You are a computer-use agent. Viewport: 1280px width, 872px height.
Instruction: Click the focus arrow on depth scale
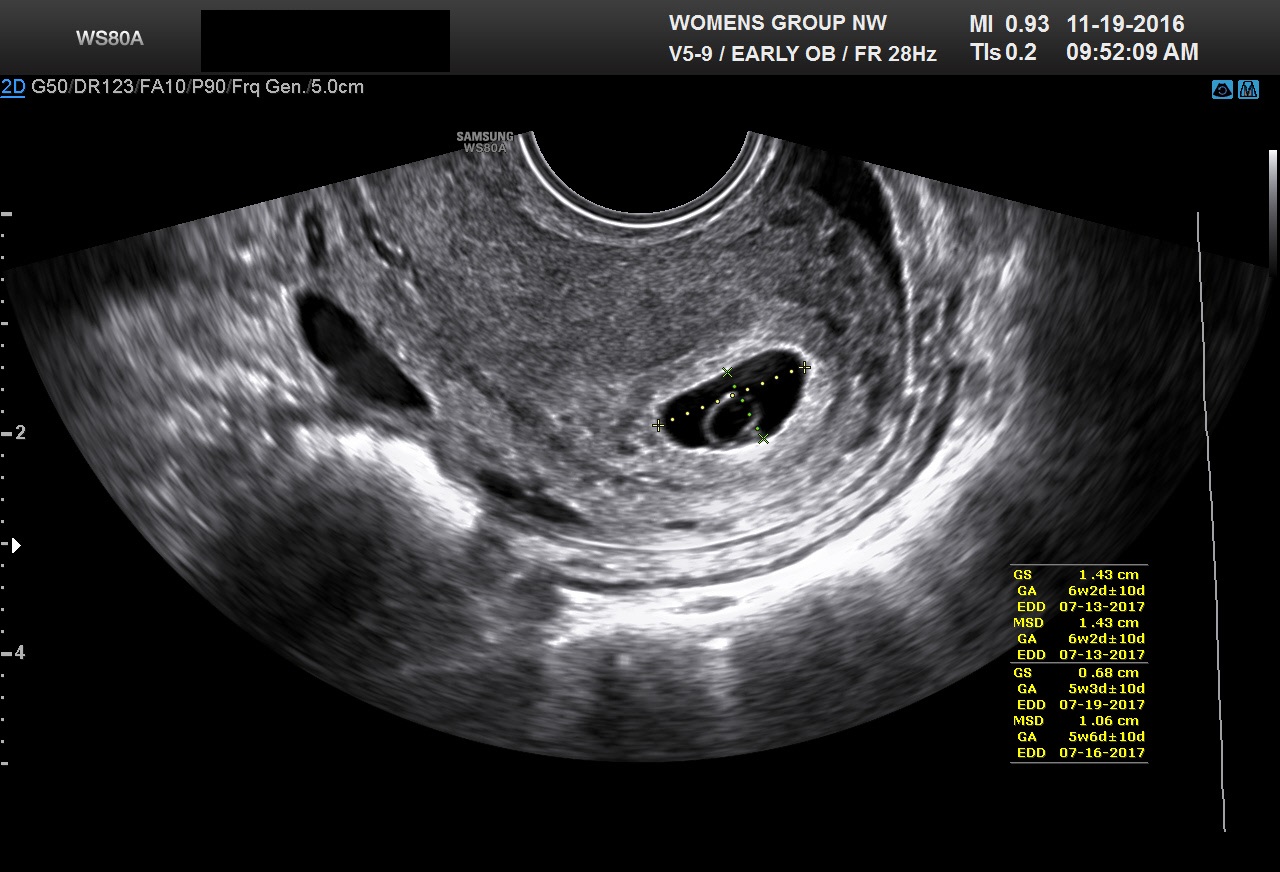coord(15,545)
